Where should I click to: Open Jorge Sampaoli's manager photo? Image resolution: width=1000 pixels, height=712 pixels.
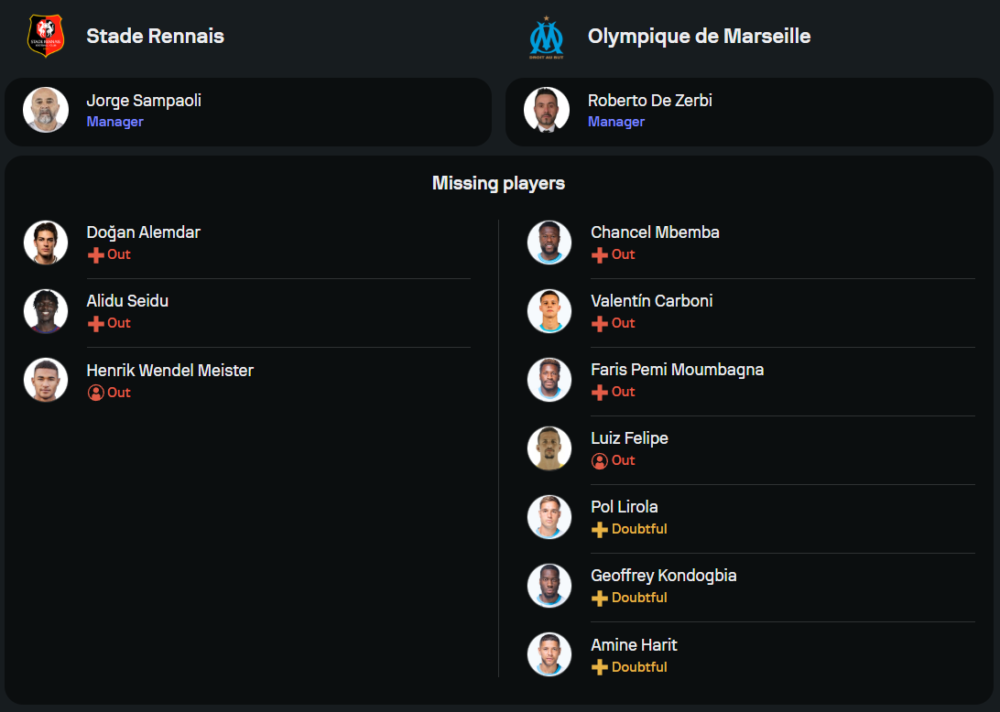[x=45, y=110]
